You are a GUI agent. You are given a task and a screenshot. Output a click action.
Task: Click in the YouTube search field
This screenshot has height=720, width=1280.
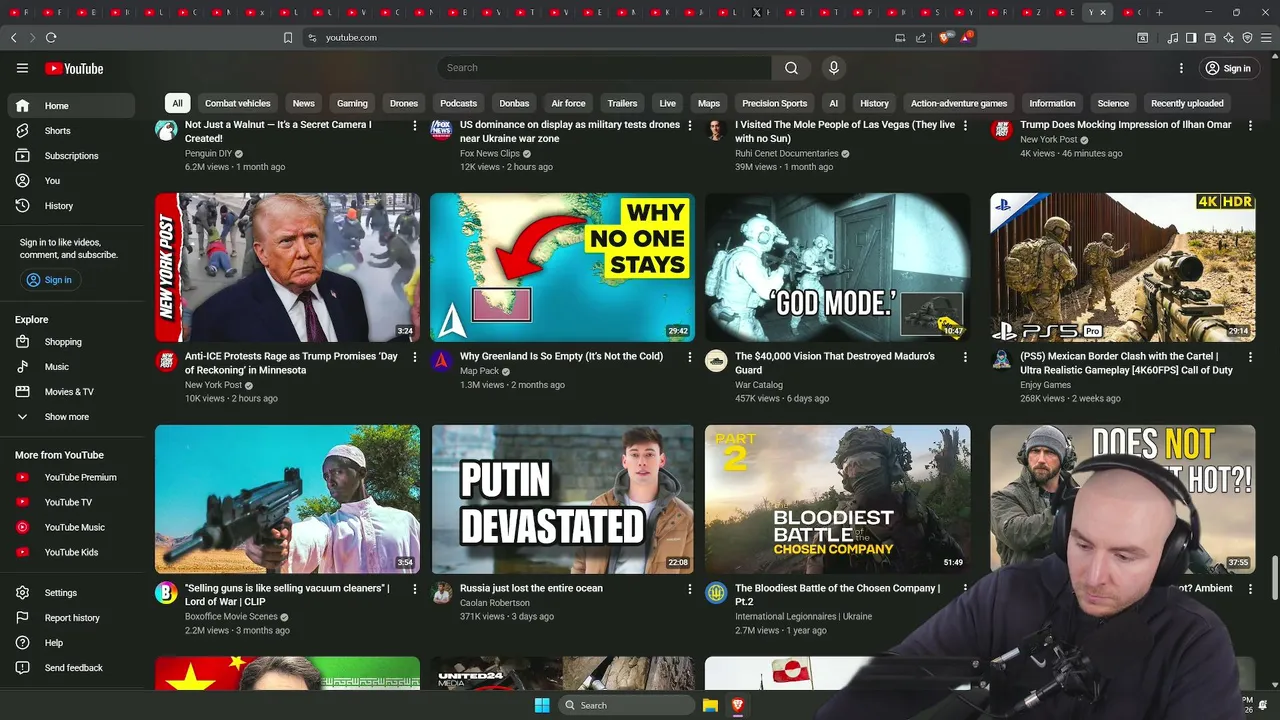604,68
